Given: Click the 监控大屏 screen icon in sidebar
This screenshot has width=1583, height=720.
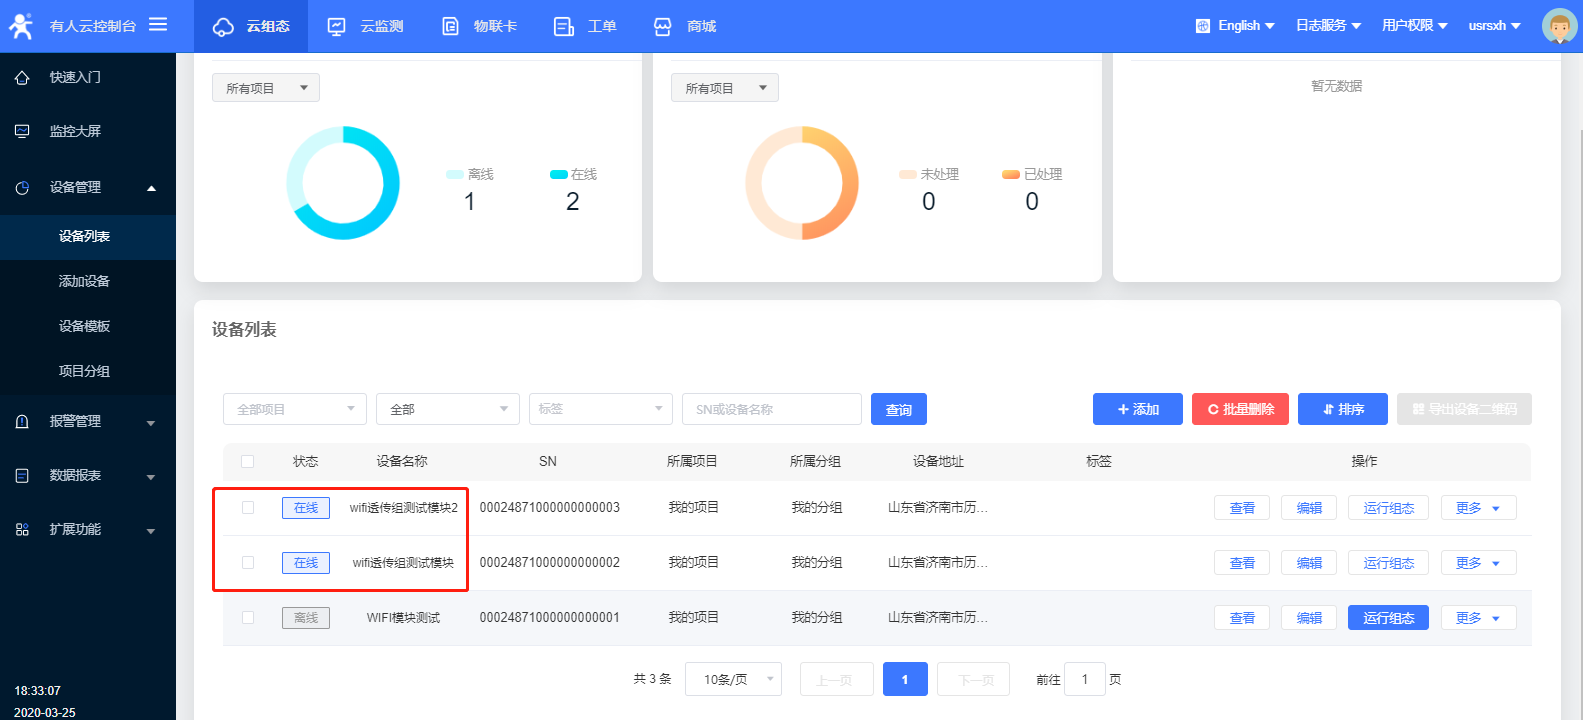Looking at the screenshot, I should click(x=22, y=131).
